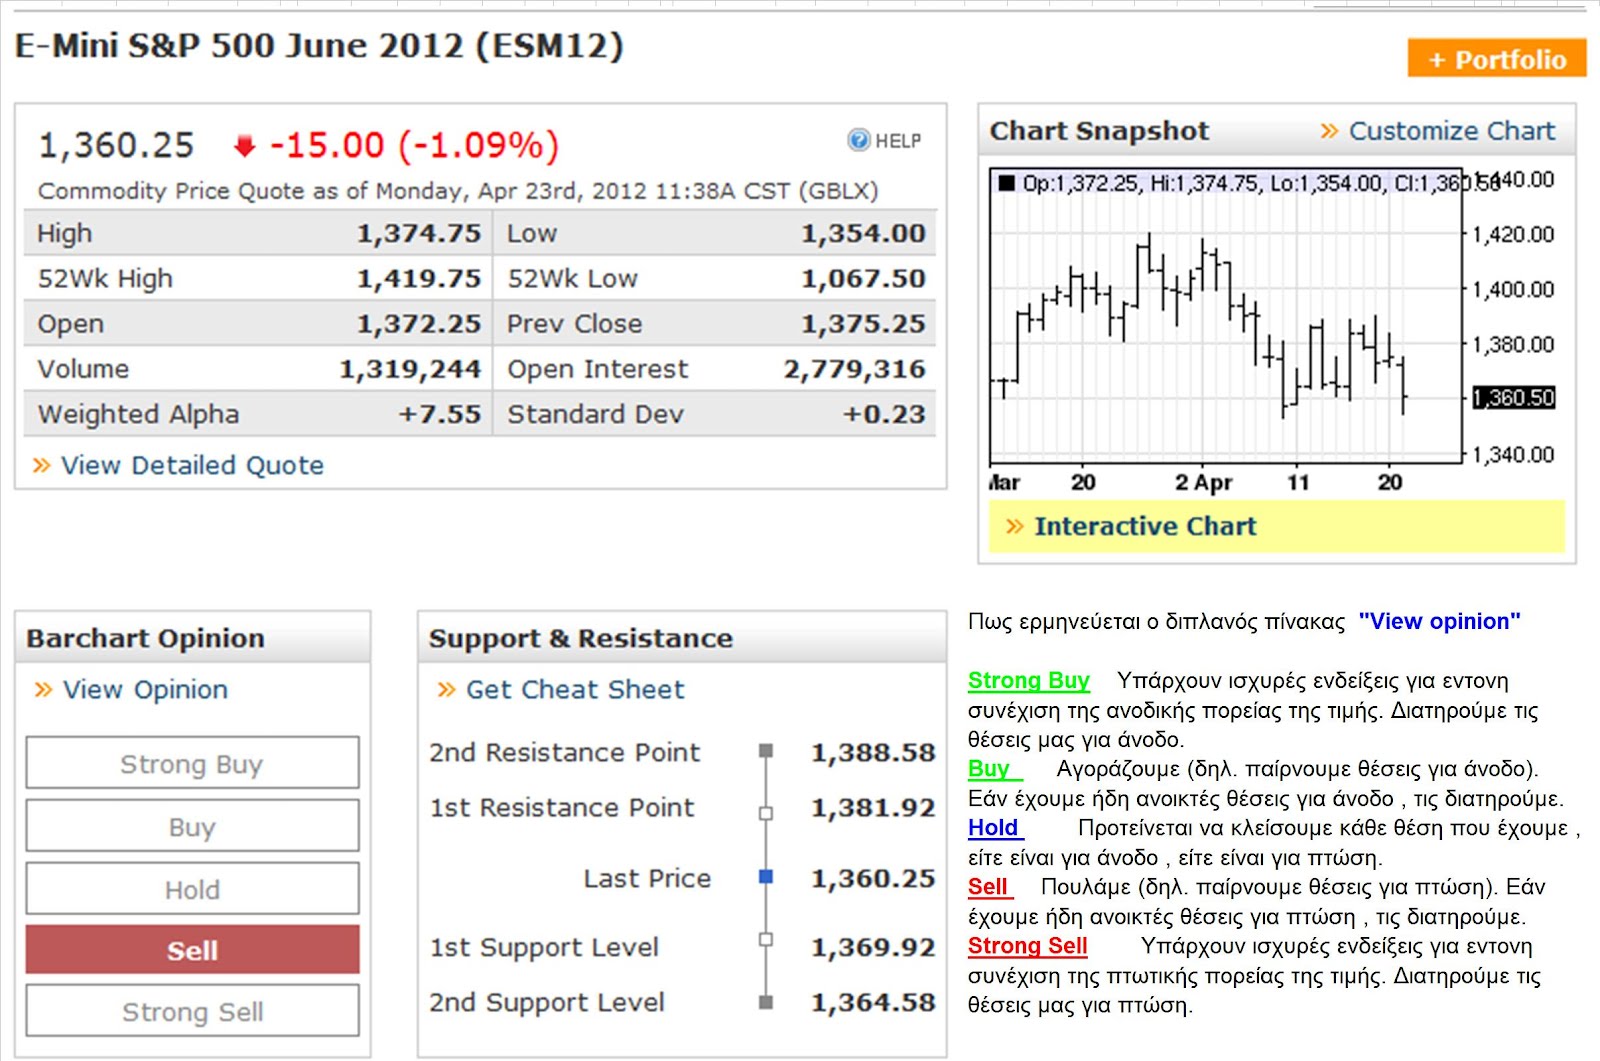Click the Weighted Alpha value +7.55
Image resolution: width=1600 pixels, height=1061 pixels.
tap(440, 414)
